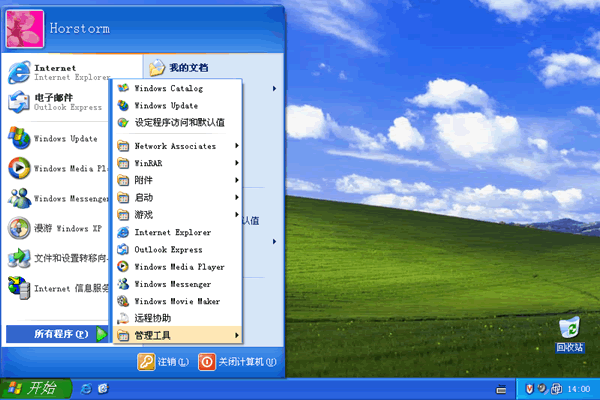Expand Network Associates folder
Screen dimensions: 600x400
(178, 146)
